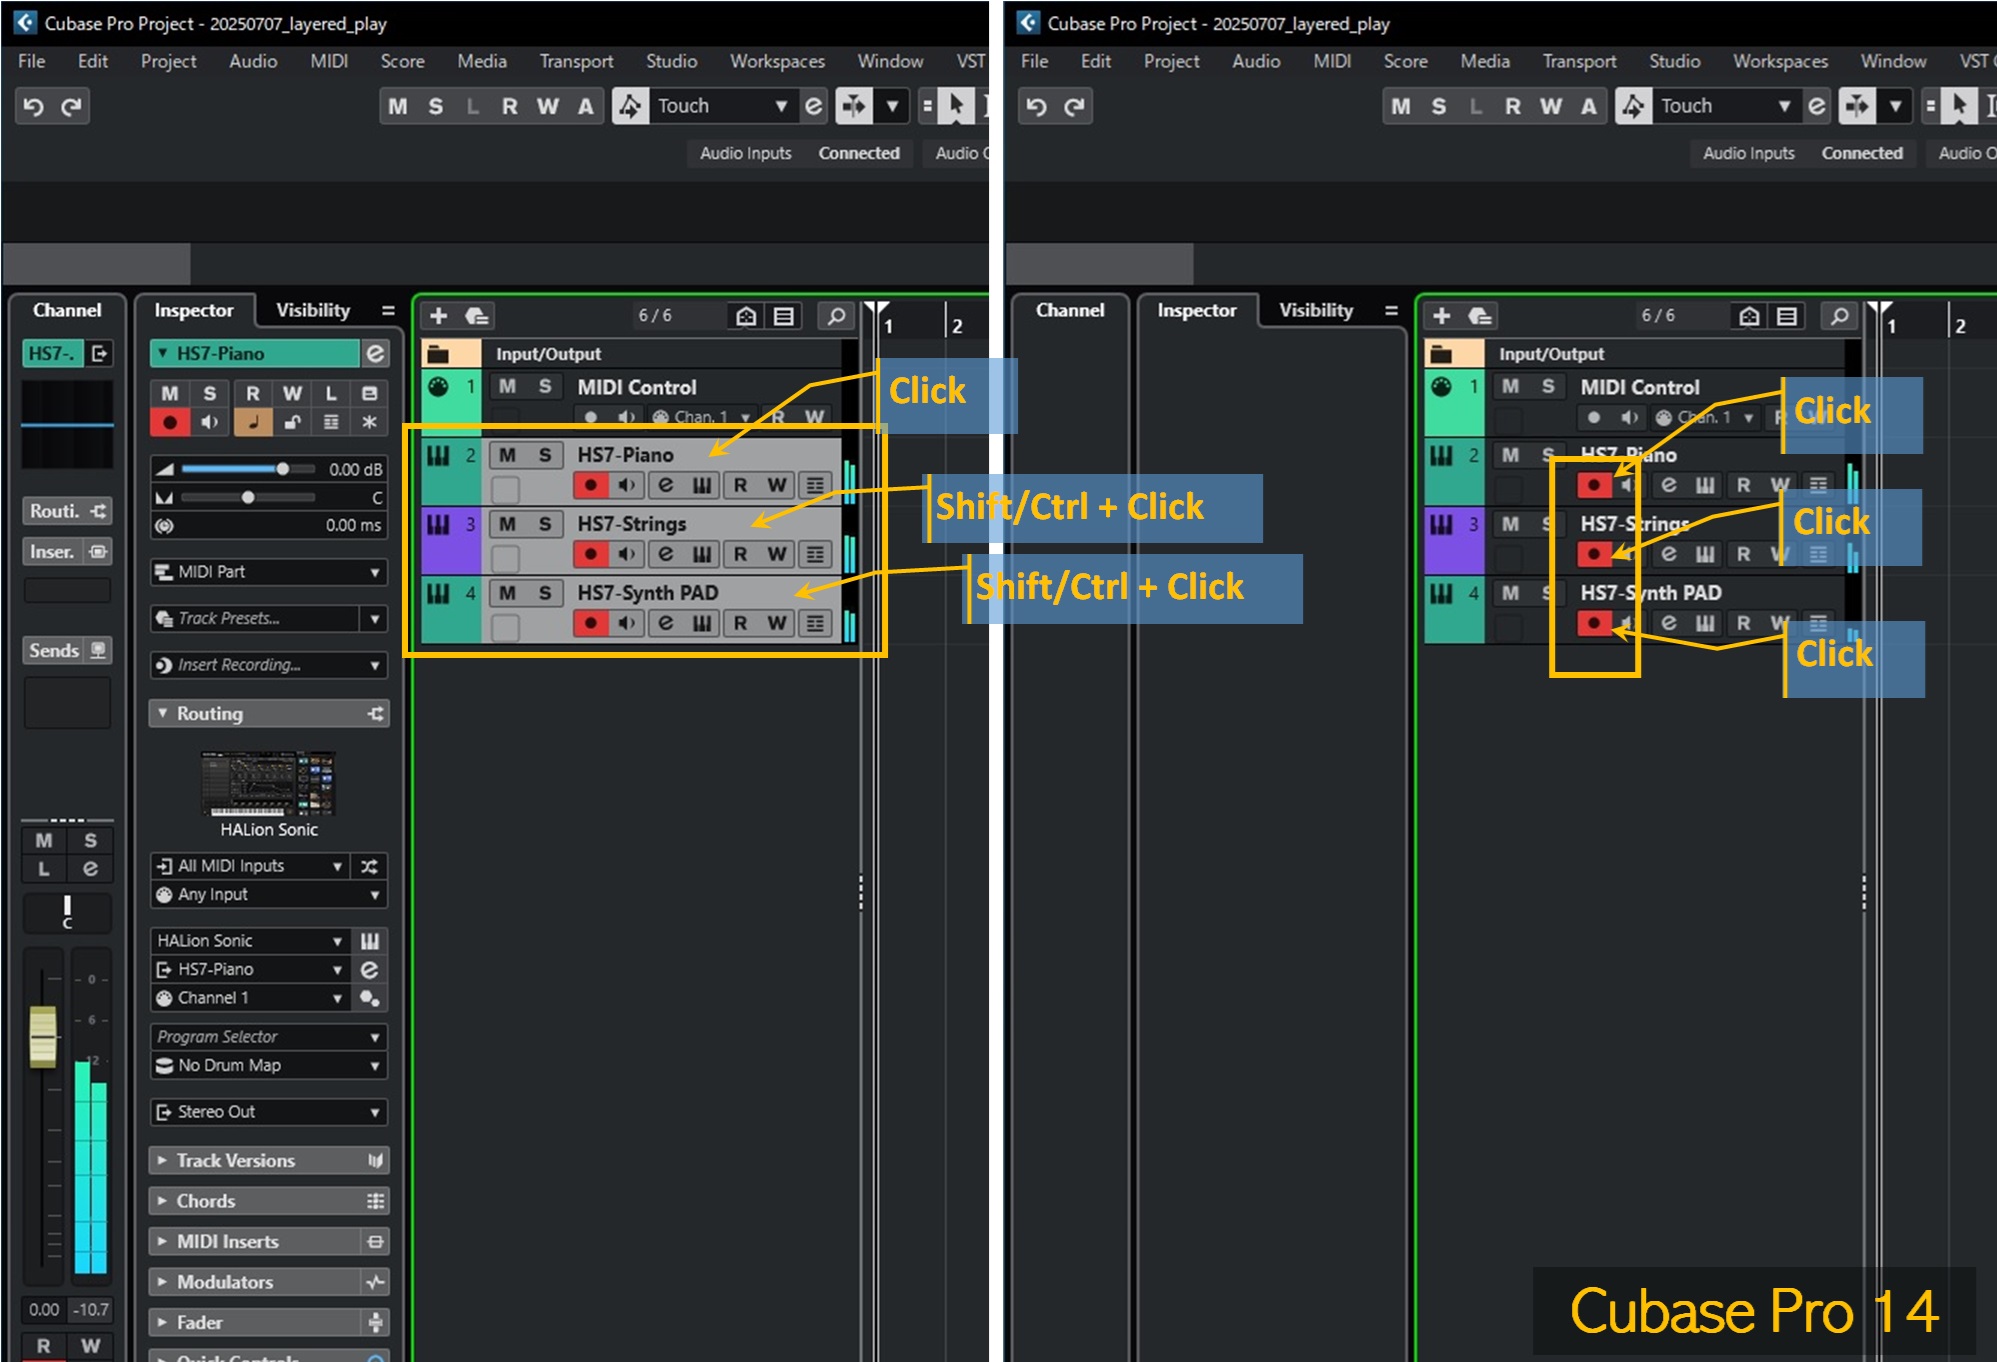Screen dimensions: 1997x1362
Task: Switch to Inspector tab in right window
Action: click(1197, 311)
